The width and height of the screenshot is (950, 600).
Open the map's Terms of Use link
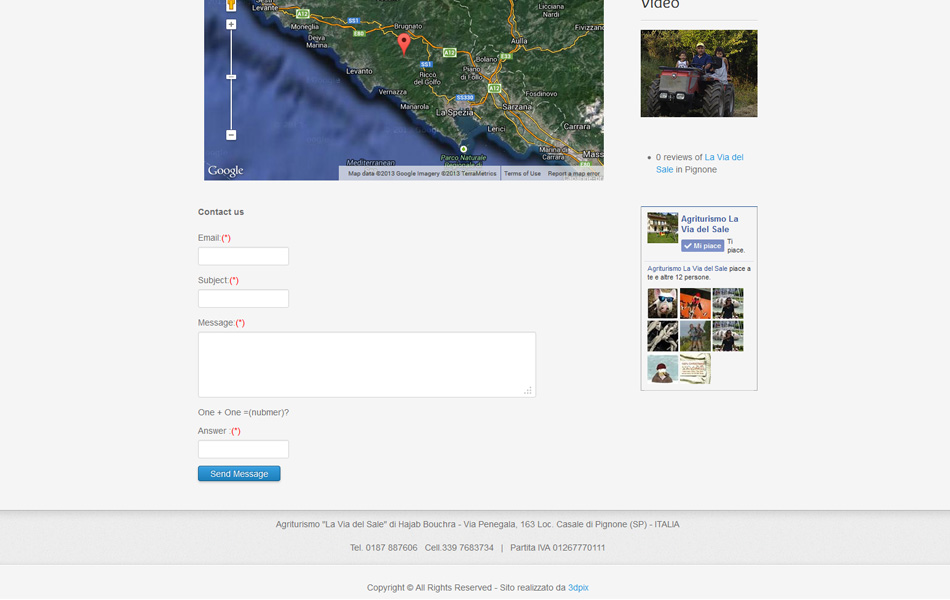pyautogui.click(x=522, y=173)
